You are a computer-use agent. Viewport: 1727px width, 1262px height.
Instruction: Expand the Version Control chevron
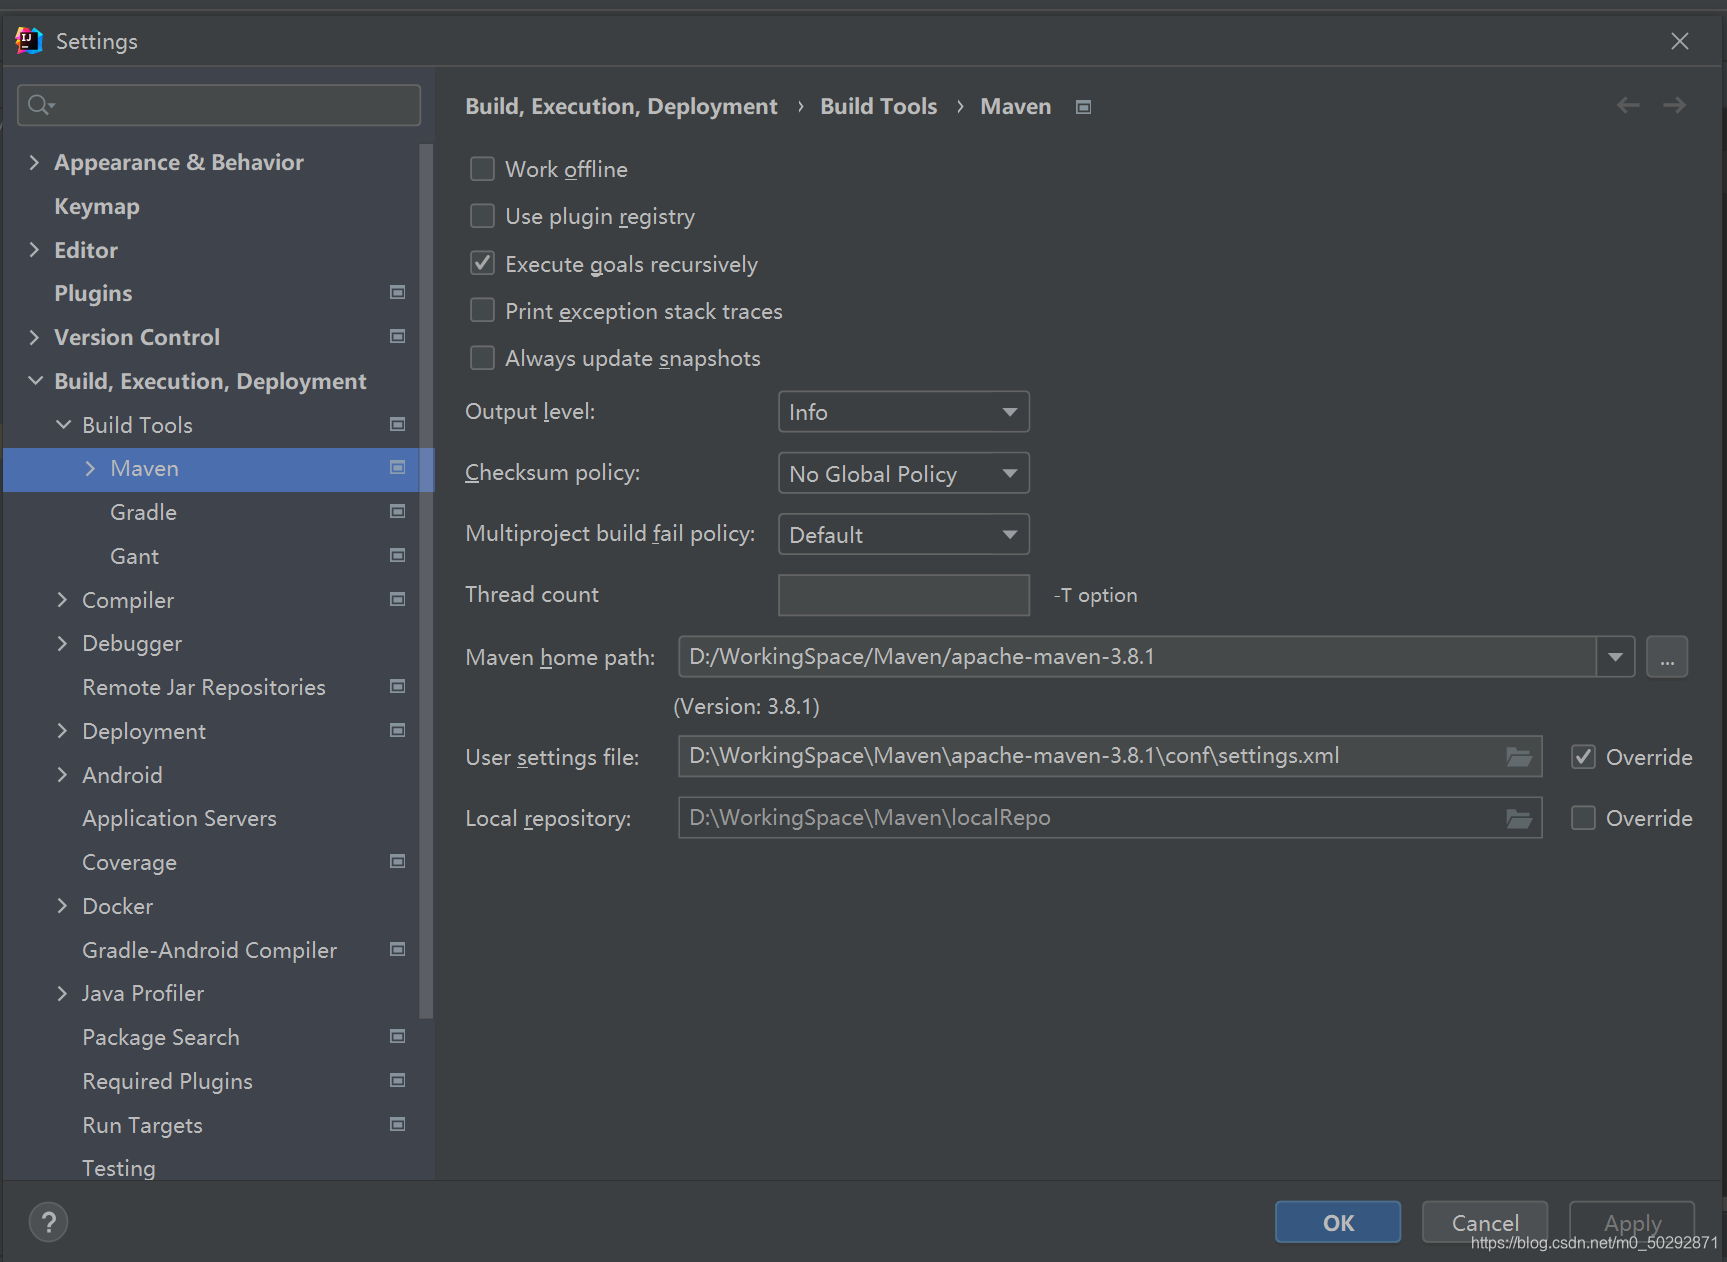[x=34, y=337]
